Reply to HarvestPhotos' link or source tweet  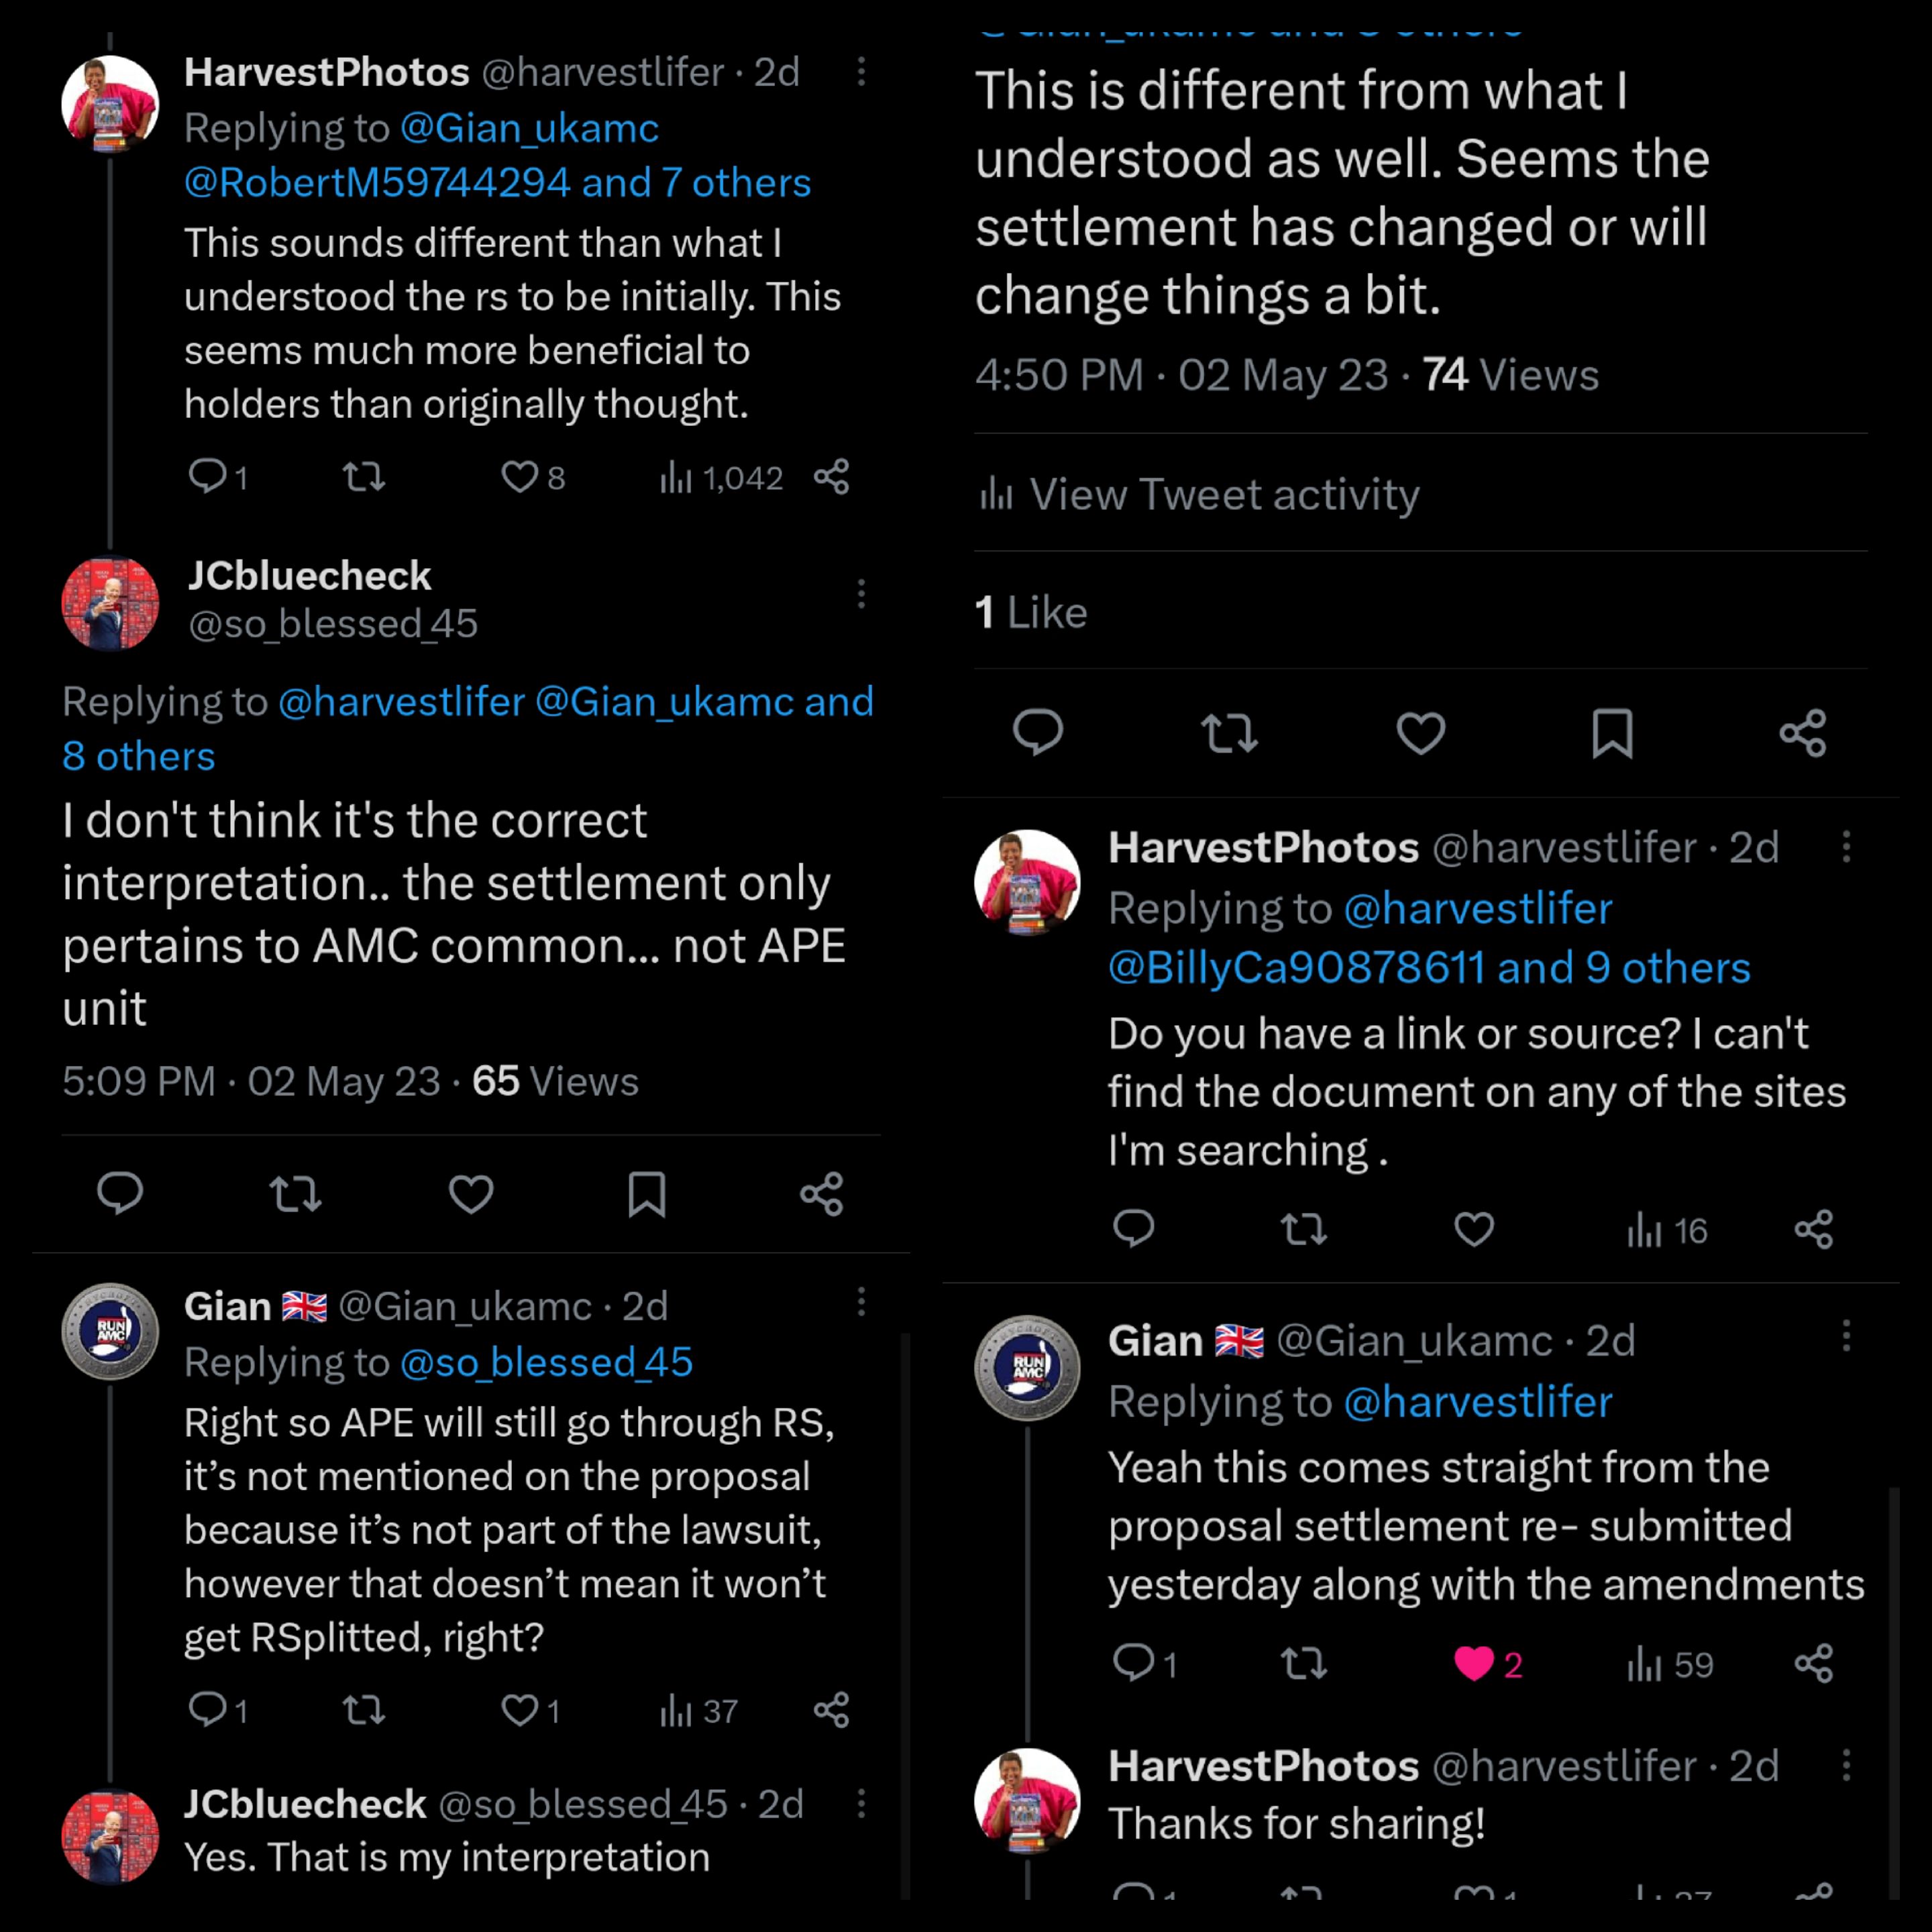pos(1133,1229)
